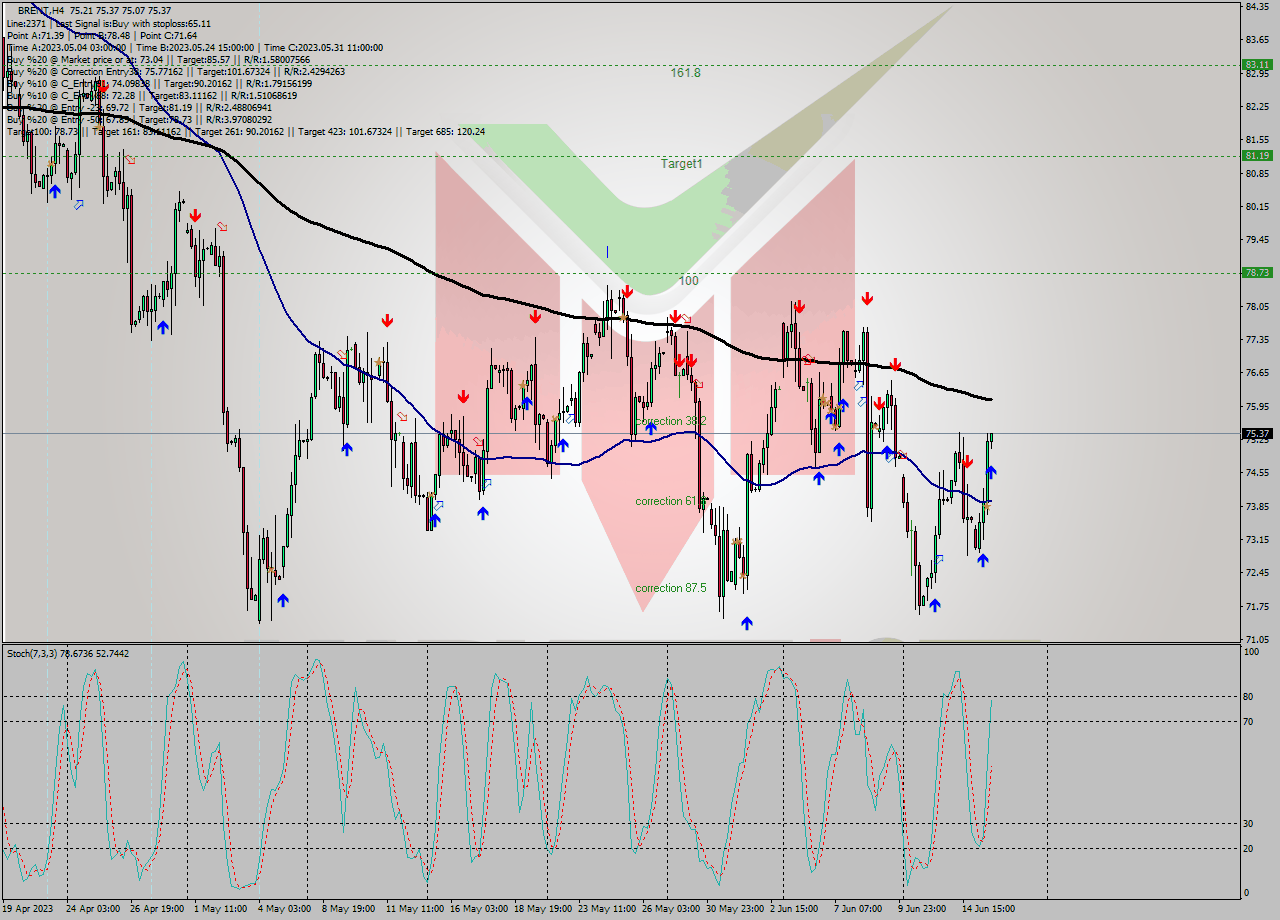
Task: Click the green 83.11 price tag
Action: point(1257,64)
